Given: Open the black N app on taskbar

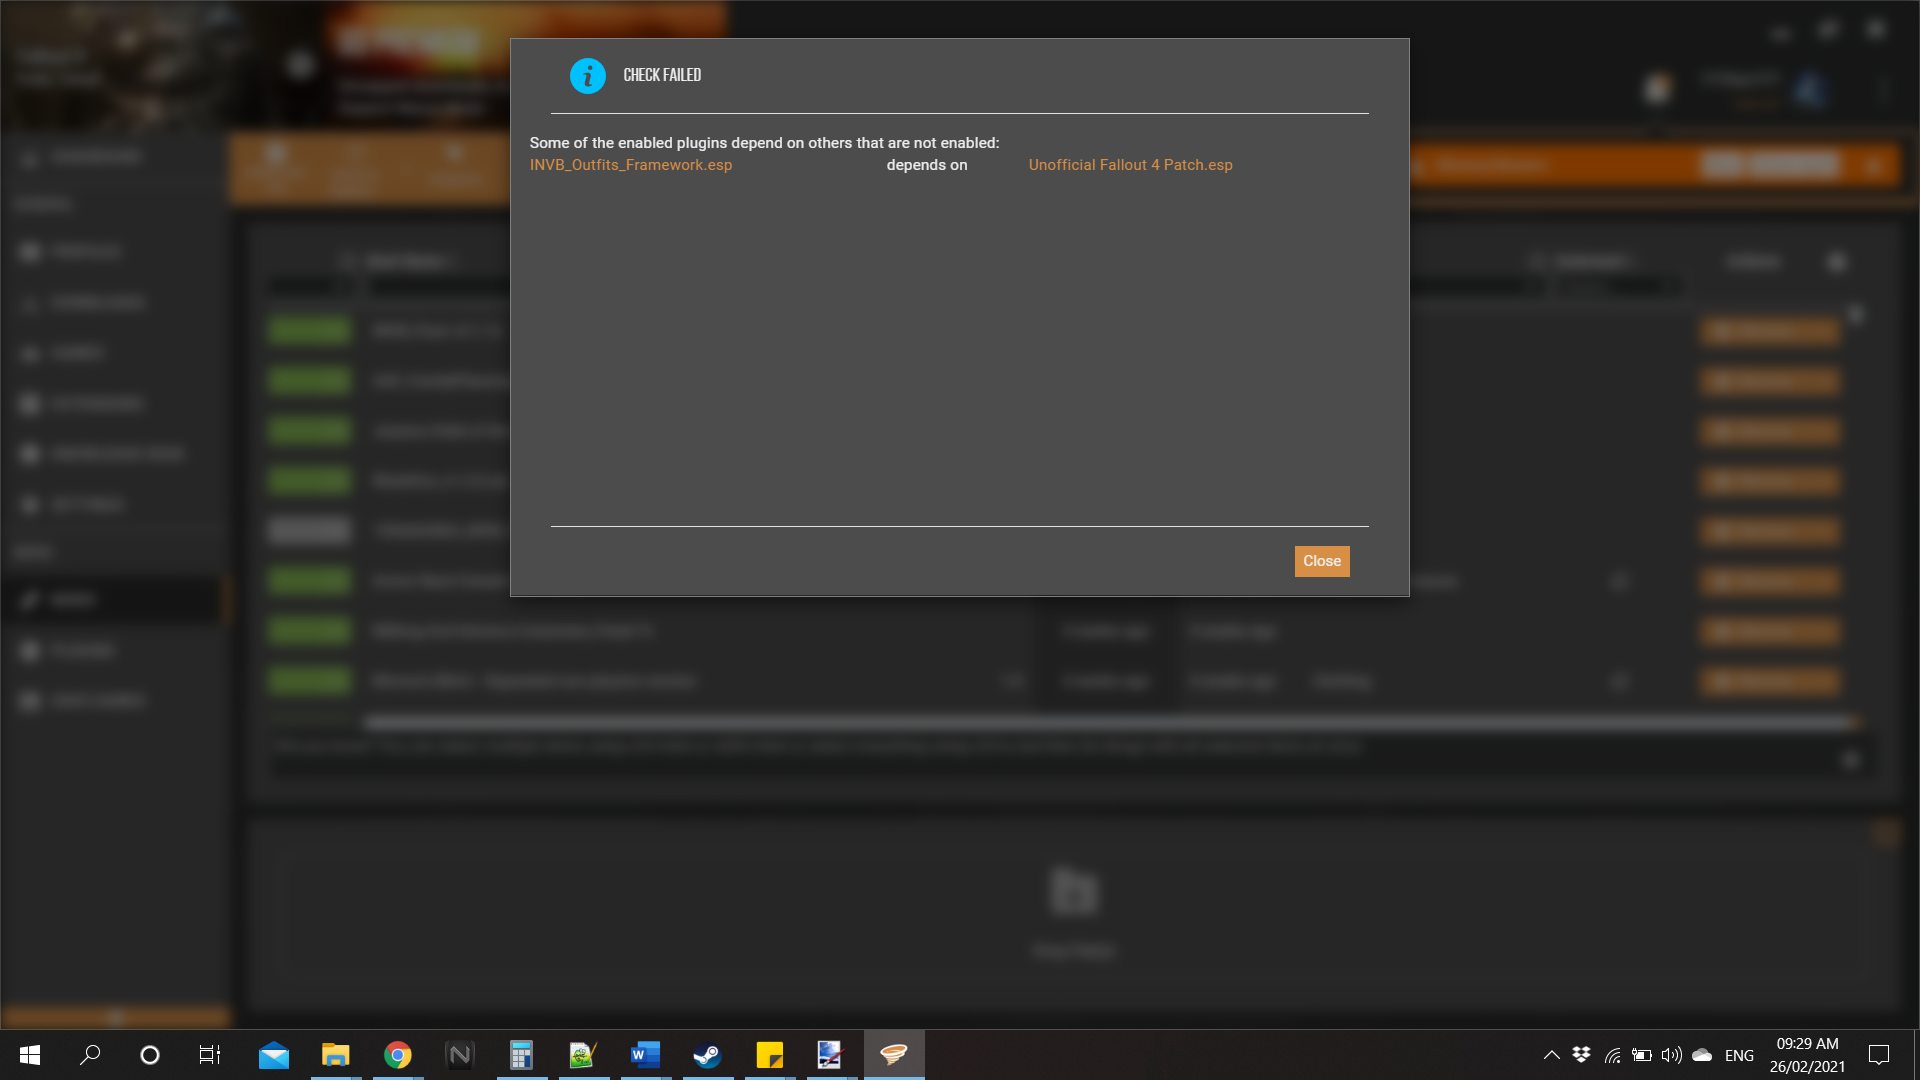Looking at the screenshot, I should tap(460, 1055).
